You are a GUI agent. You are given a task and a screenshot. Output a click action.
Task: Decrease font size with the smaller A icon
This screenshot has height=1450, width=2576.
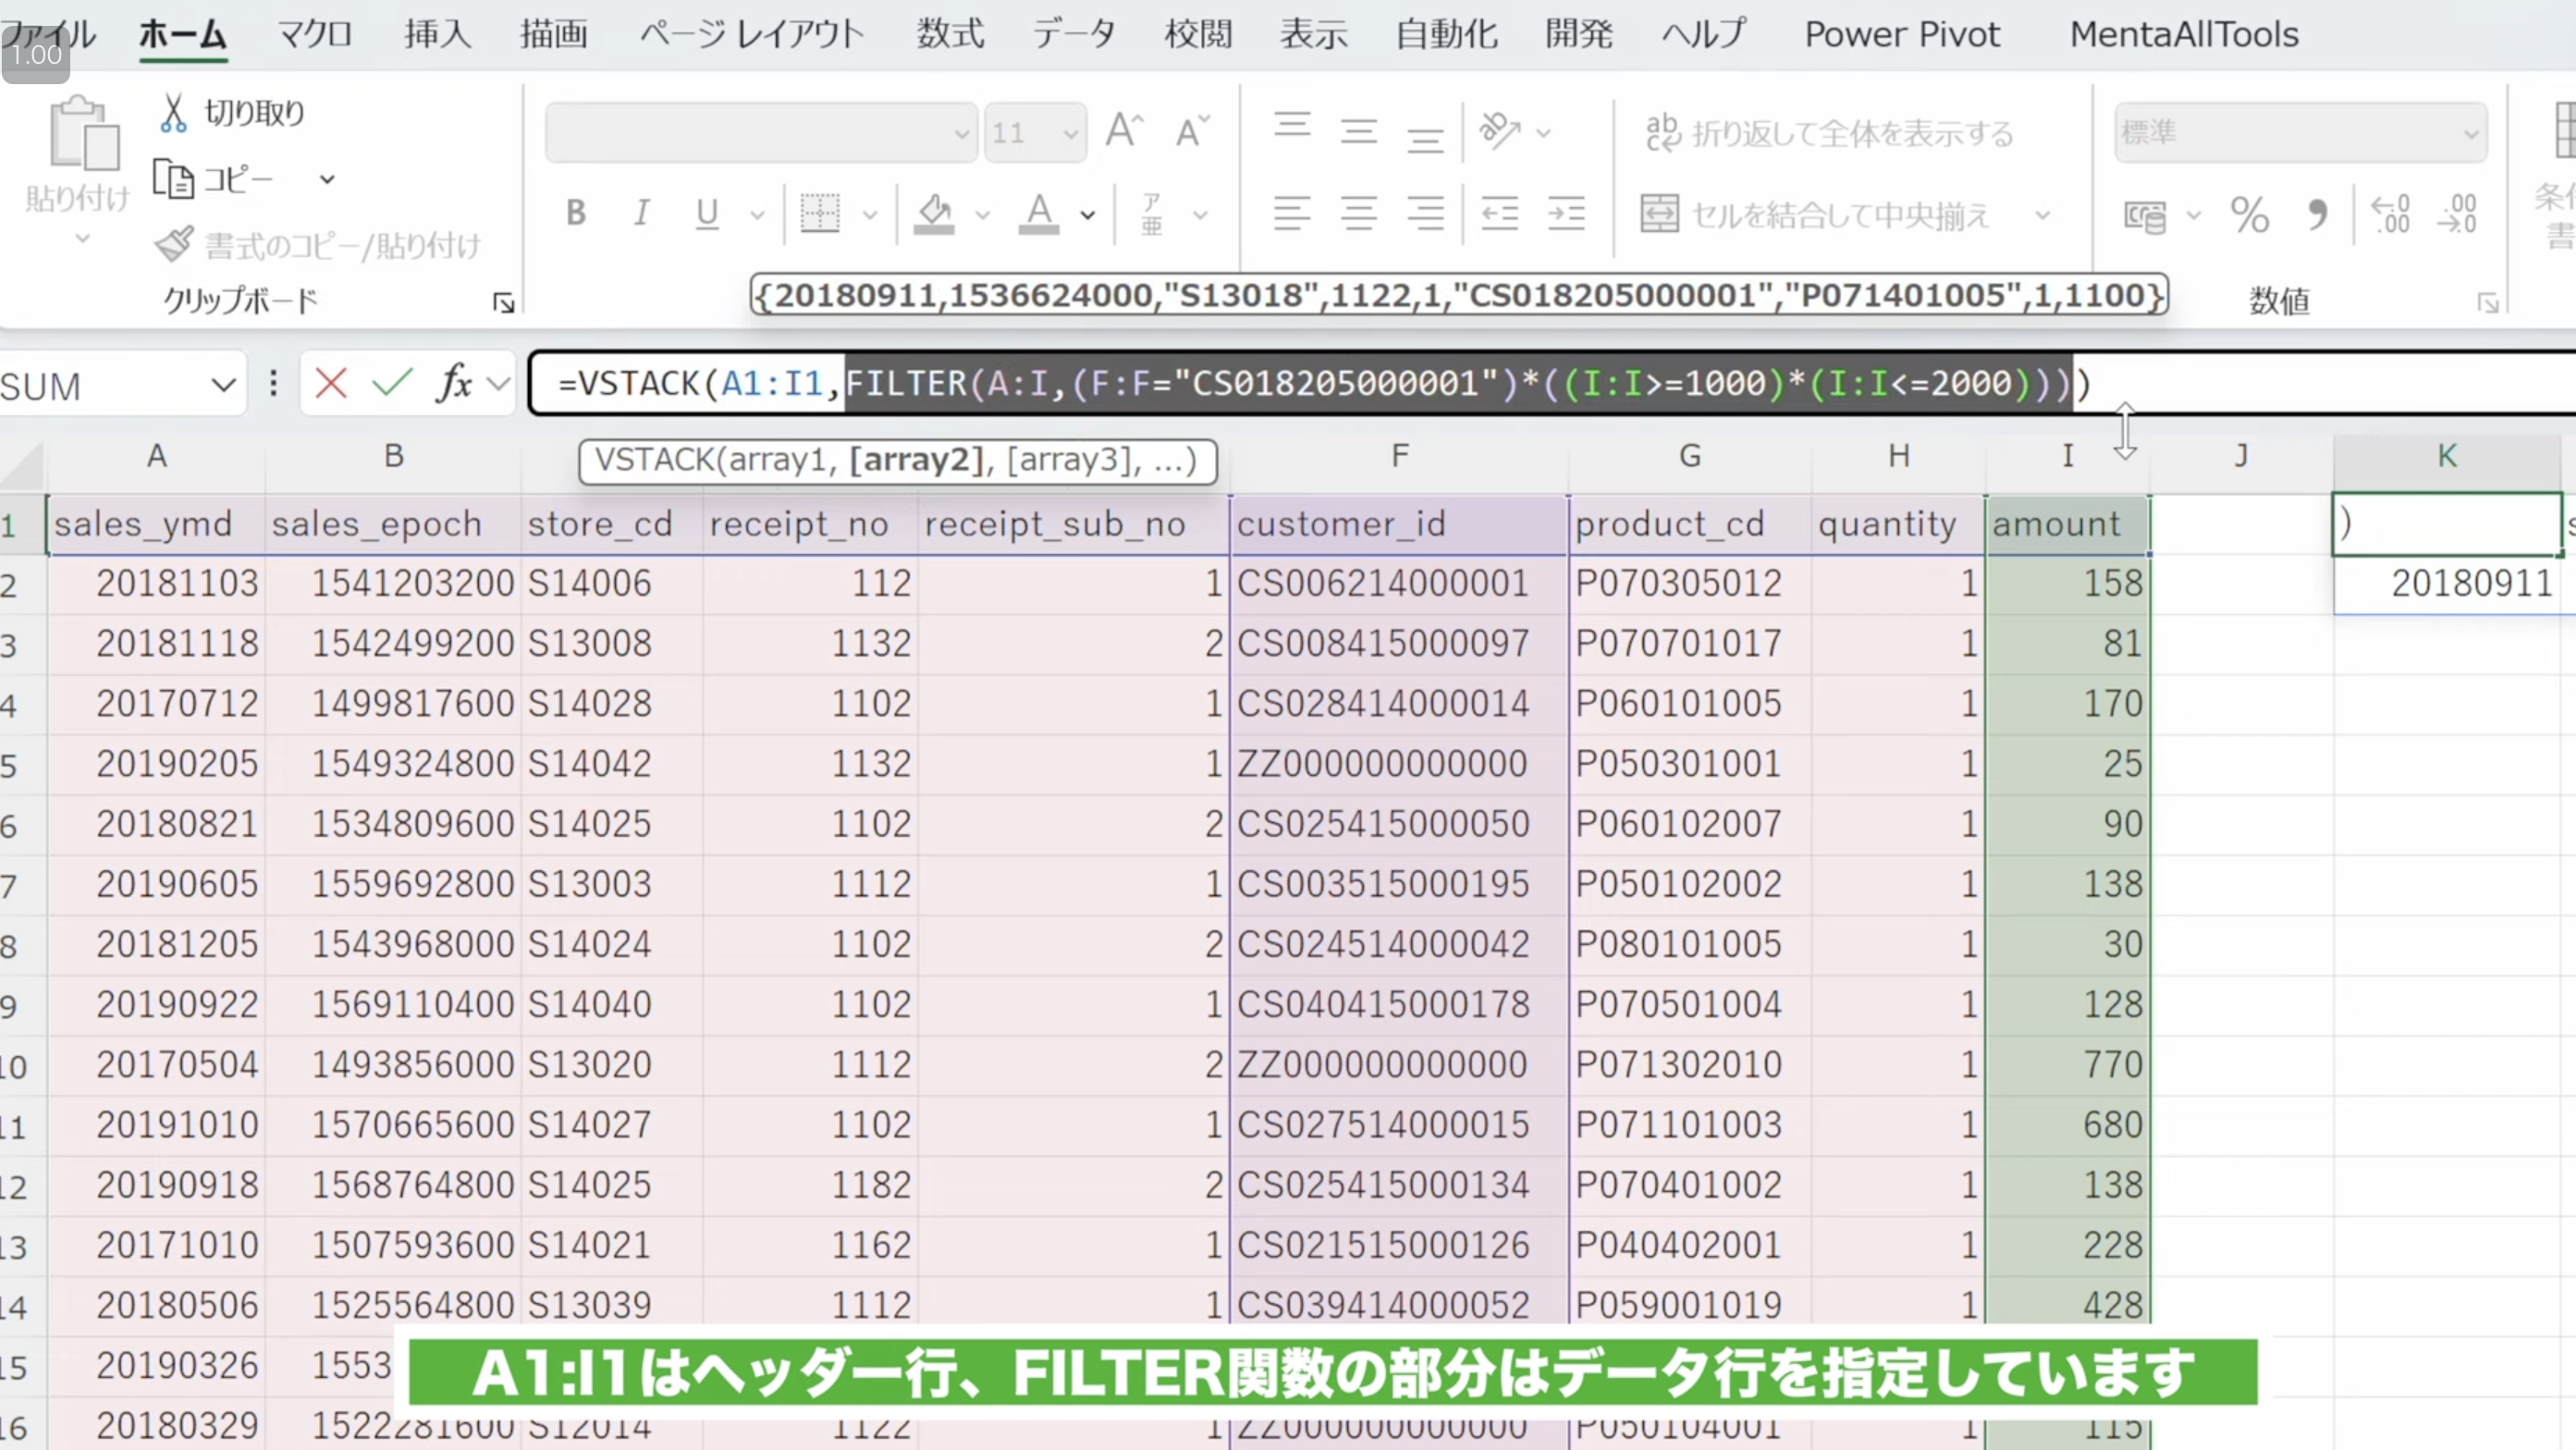[x=1192, y=131]
